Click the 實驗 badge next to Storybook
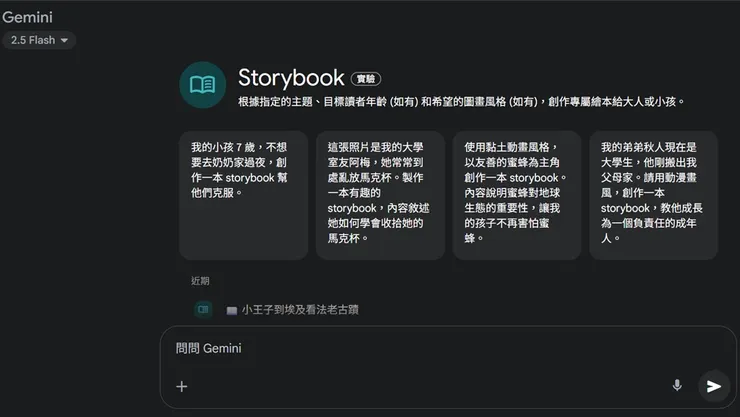The width and height of the screenshot is (740, 417). [x=366, y=79]
